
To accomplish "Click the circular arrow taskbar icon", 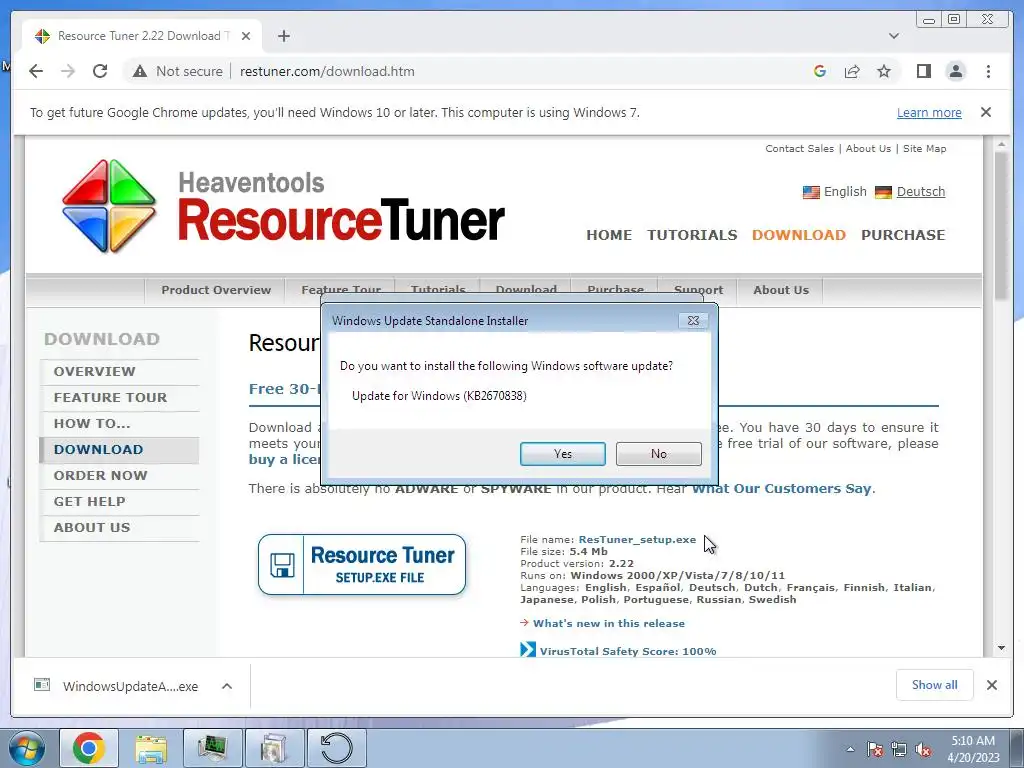I will (336, 748).
